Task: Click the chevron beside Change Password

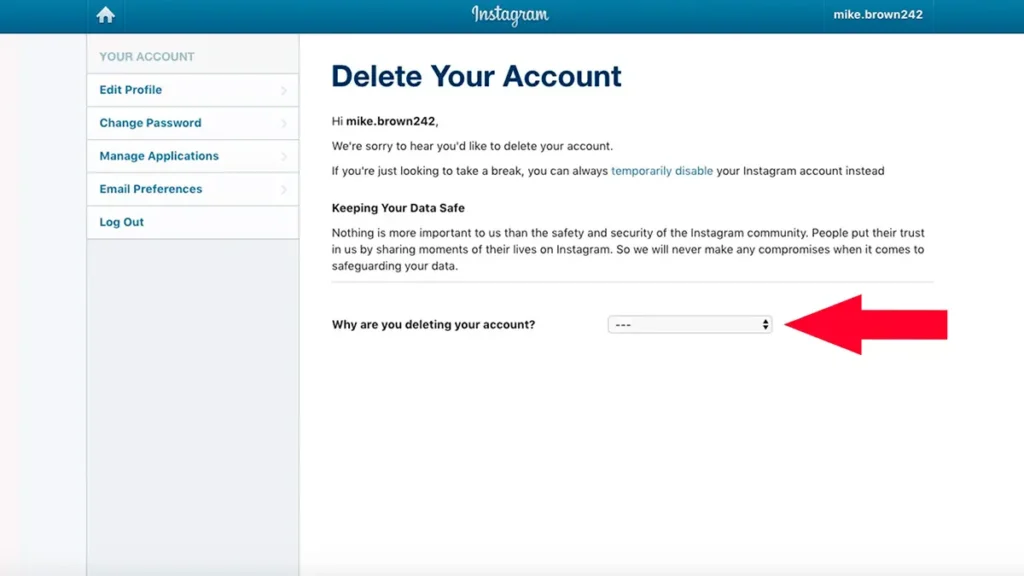Action: tap(284, 123)
